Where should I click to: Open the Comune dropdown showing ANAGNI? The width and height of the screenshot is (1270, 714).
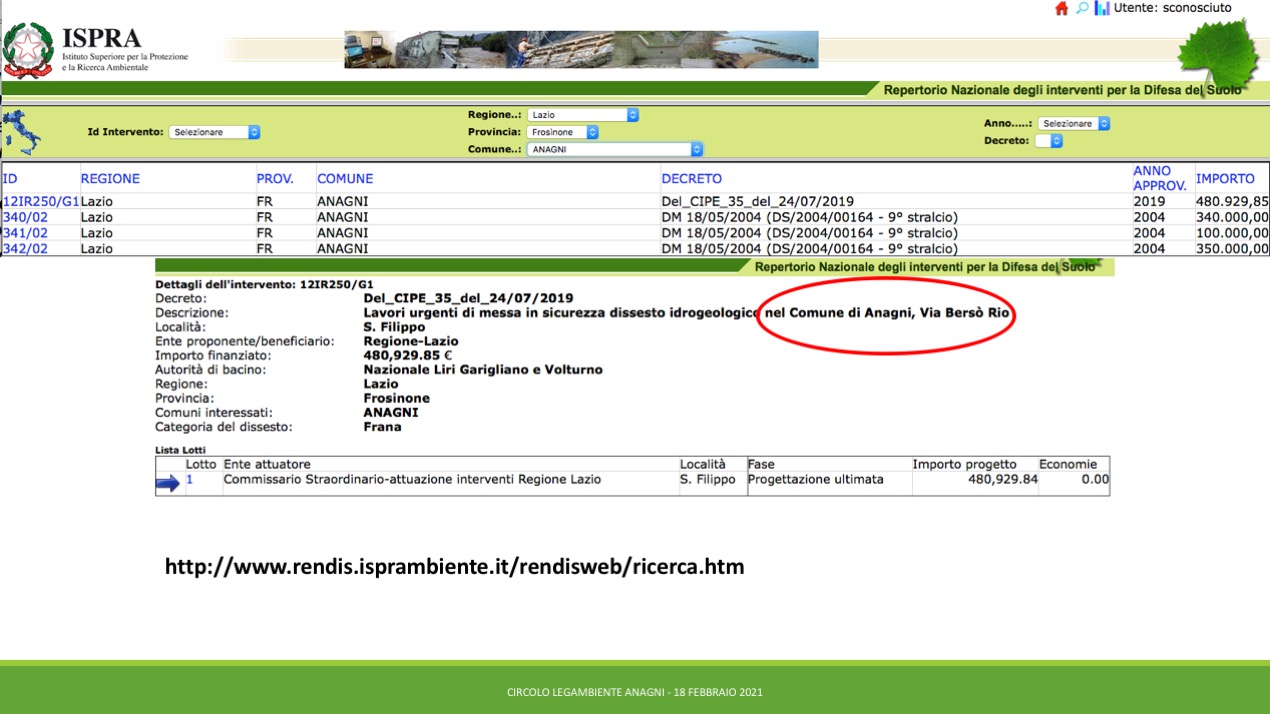[x=615, y=149]
